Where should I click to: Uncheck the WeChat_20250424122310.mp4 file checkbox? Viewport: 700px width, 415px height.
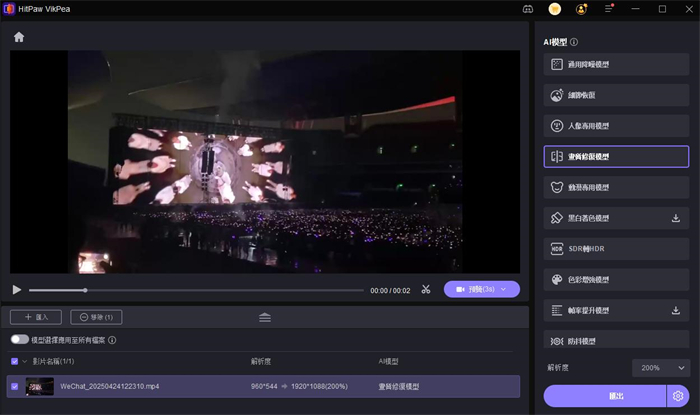click(x=14, y=386)
